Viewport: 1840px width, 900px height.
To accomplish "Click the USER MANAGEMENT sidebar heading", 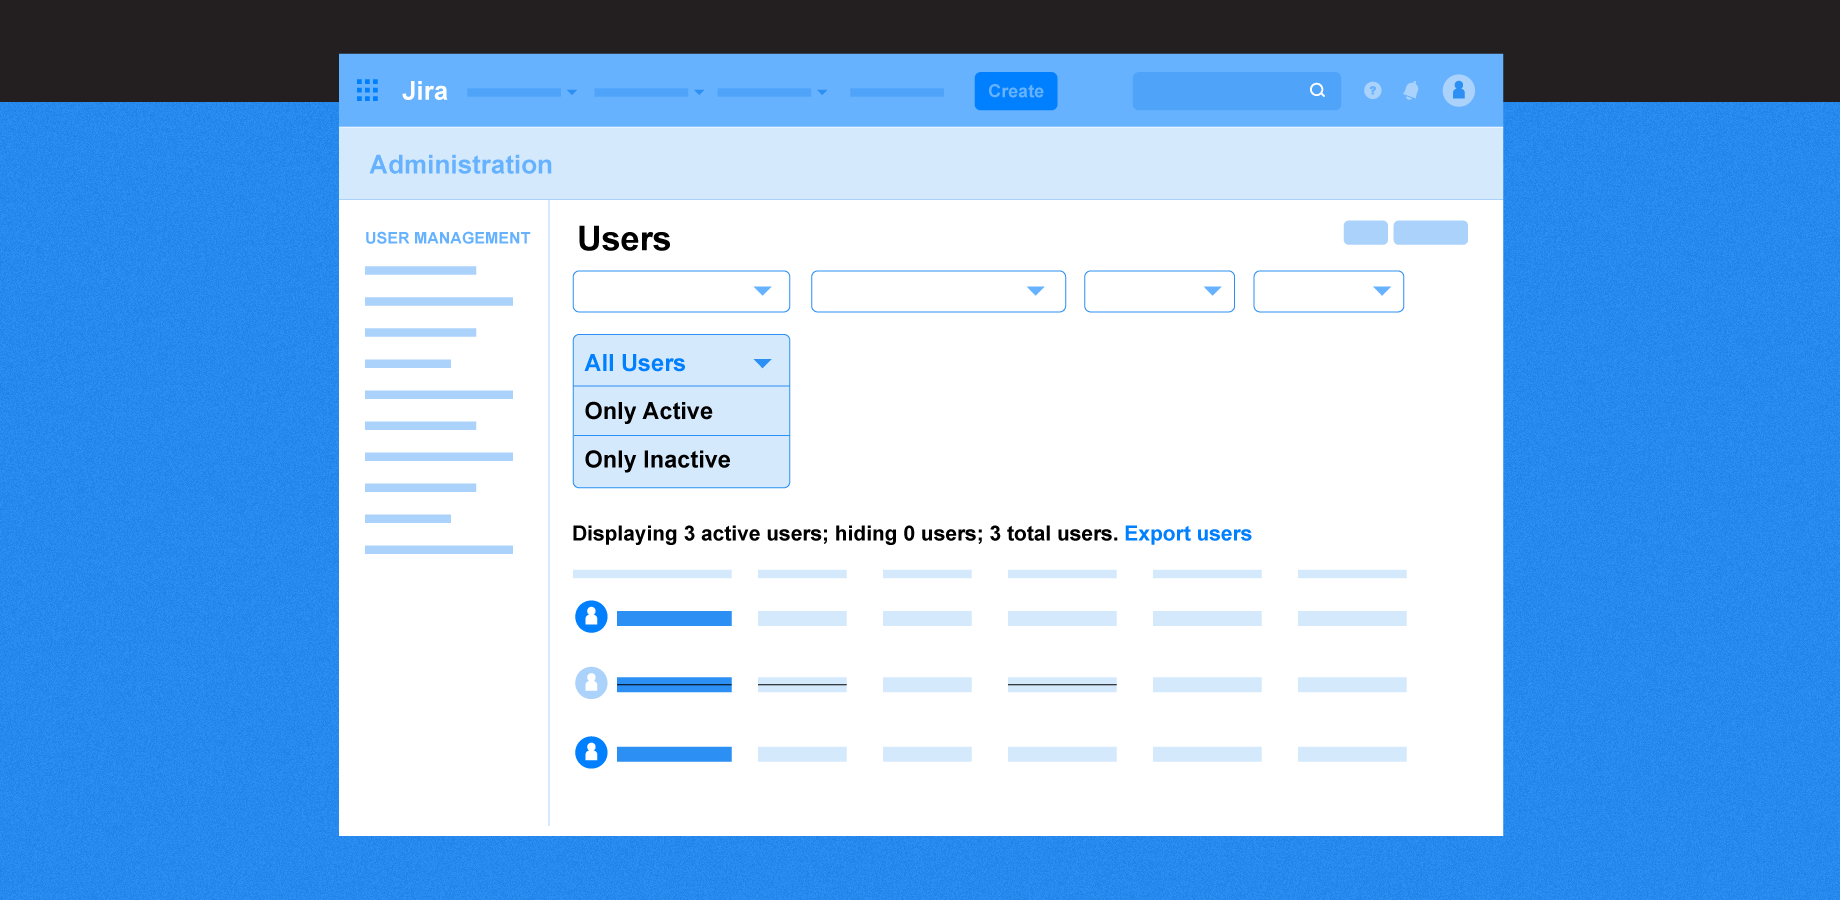I will point(448,238).
